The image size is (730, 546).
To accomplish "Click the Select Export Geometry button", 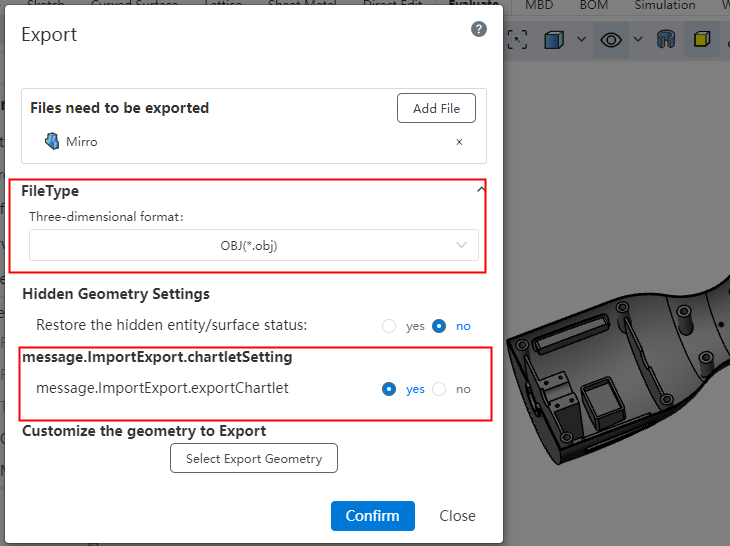I will pyautogui.click(x=254, y=458).
